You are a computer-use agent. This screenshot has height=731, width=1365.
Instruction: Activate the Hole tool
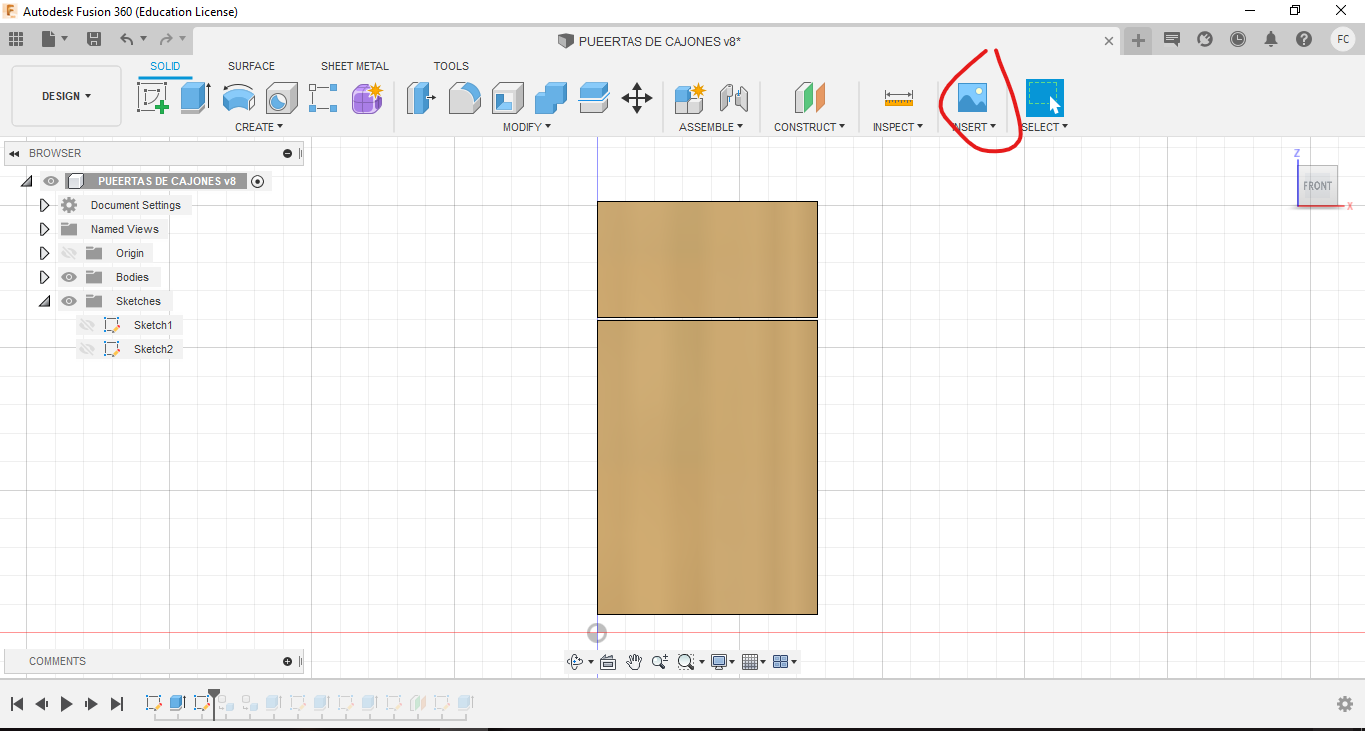281,98
